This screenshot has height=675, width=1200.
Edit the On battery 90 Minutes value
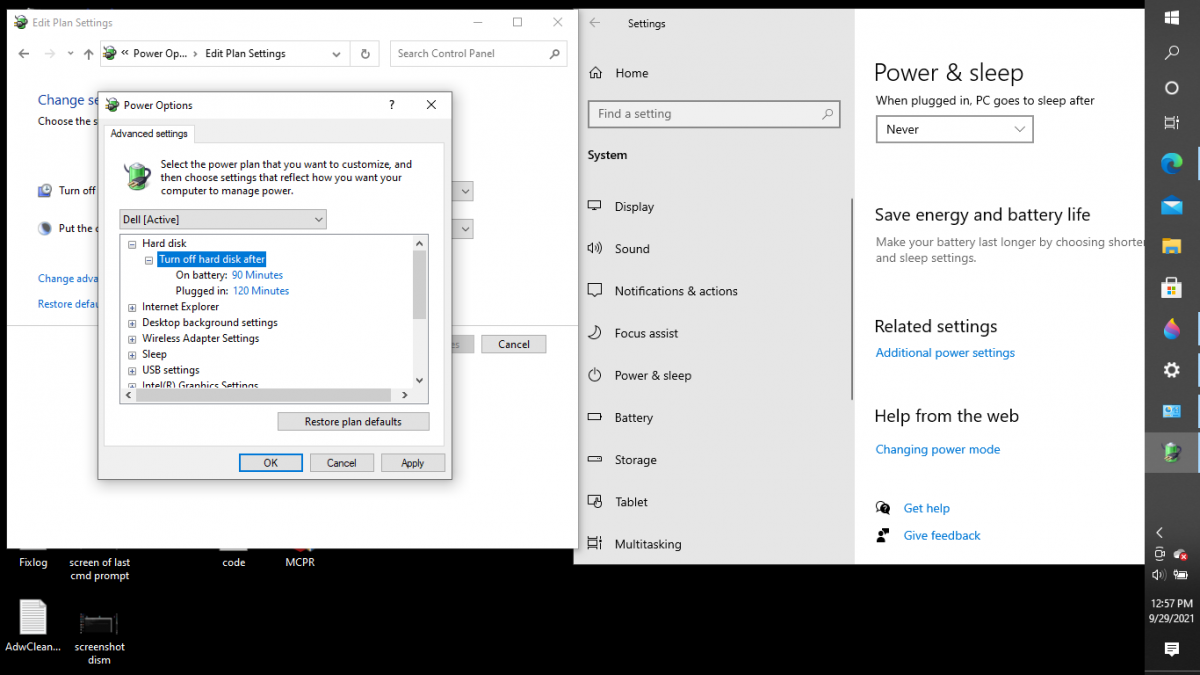point(257,275)
